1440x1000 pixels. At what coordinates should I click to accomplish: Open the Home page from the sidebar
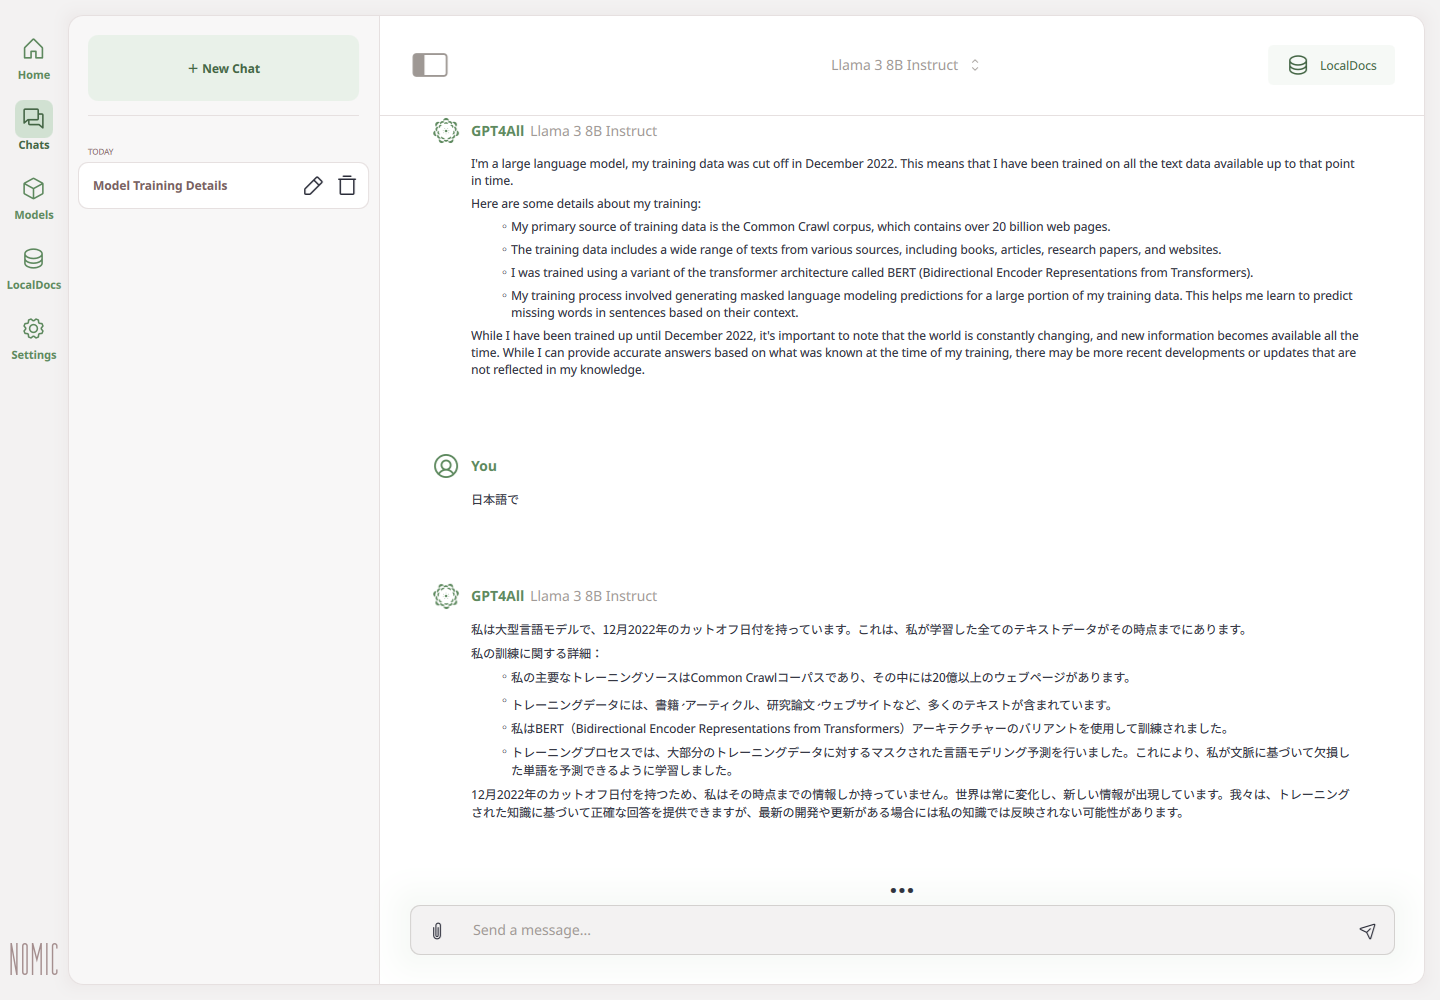(x=33, y=59)
